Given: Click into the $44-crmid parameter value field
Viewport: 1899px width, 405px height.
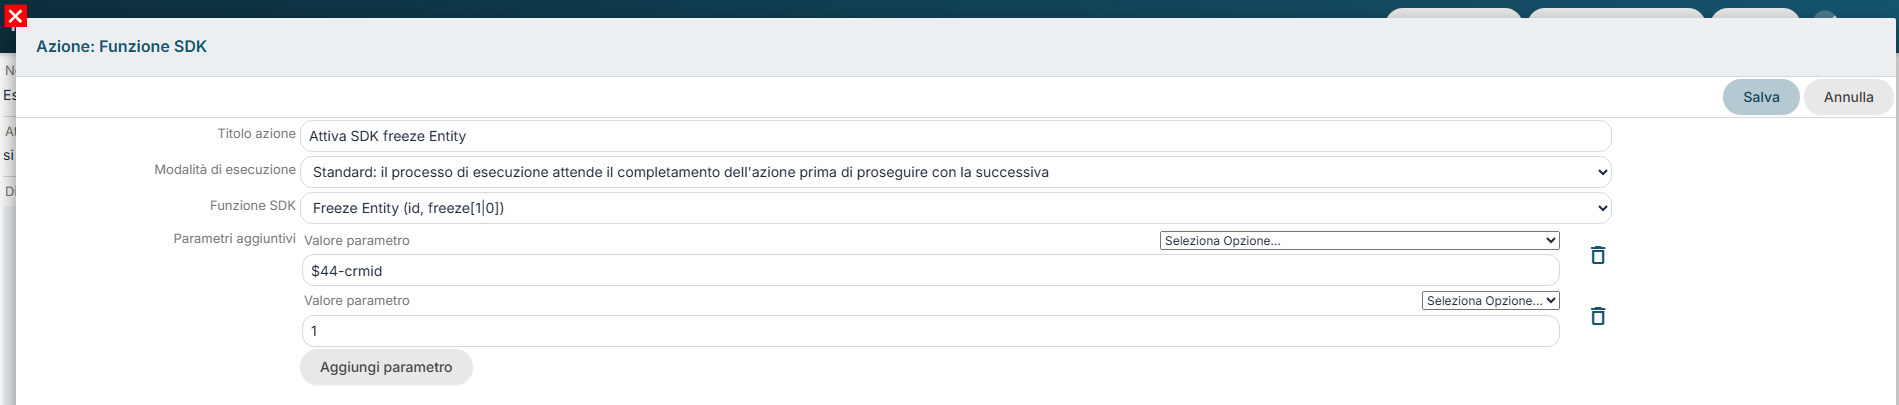Looking at the screenshot, I should (930, 271).
